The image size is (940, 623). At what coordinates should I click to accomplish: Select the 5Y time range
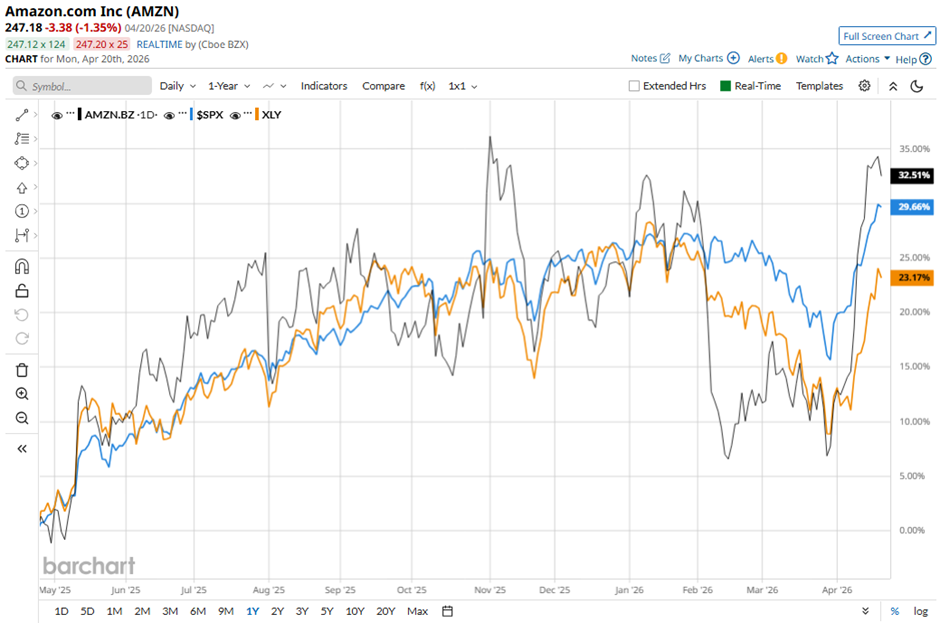point(327,611)
